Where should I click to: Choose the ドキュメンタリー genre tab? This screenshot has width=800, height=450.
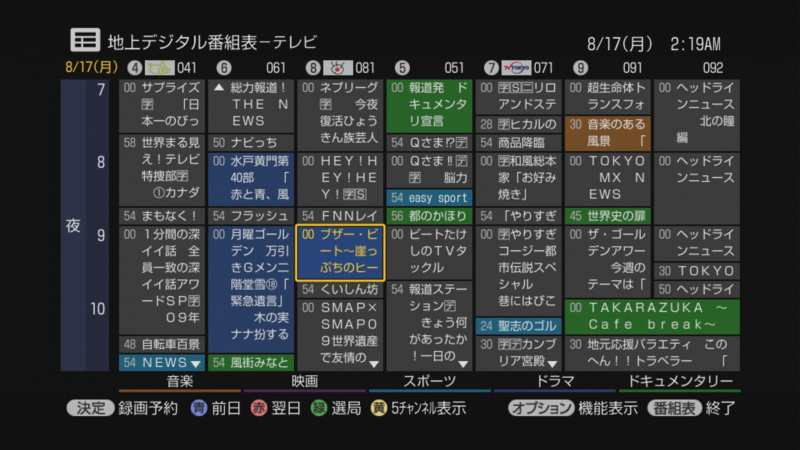tap(680, 382)
